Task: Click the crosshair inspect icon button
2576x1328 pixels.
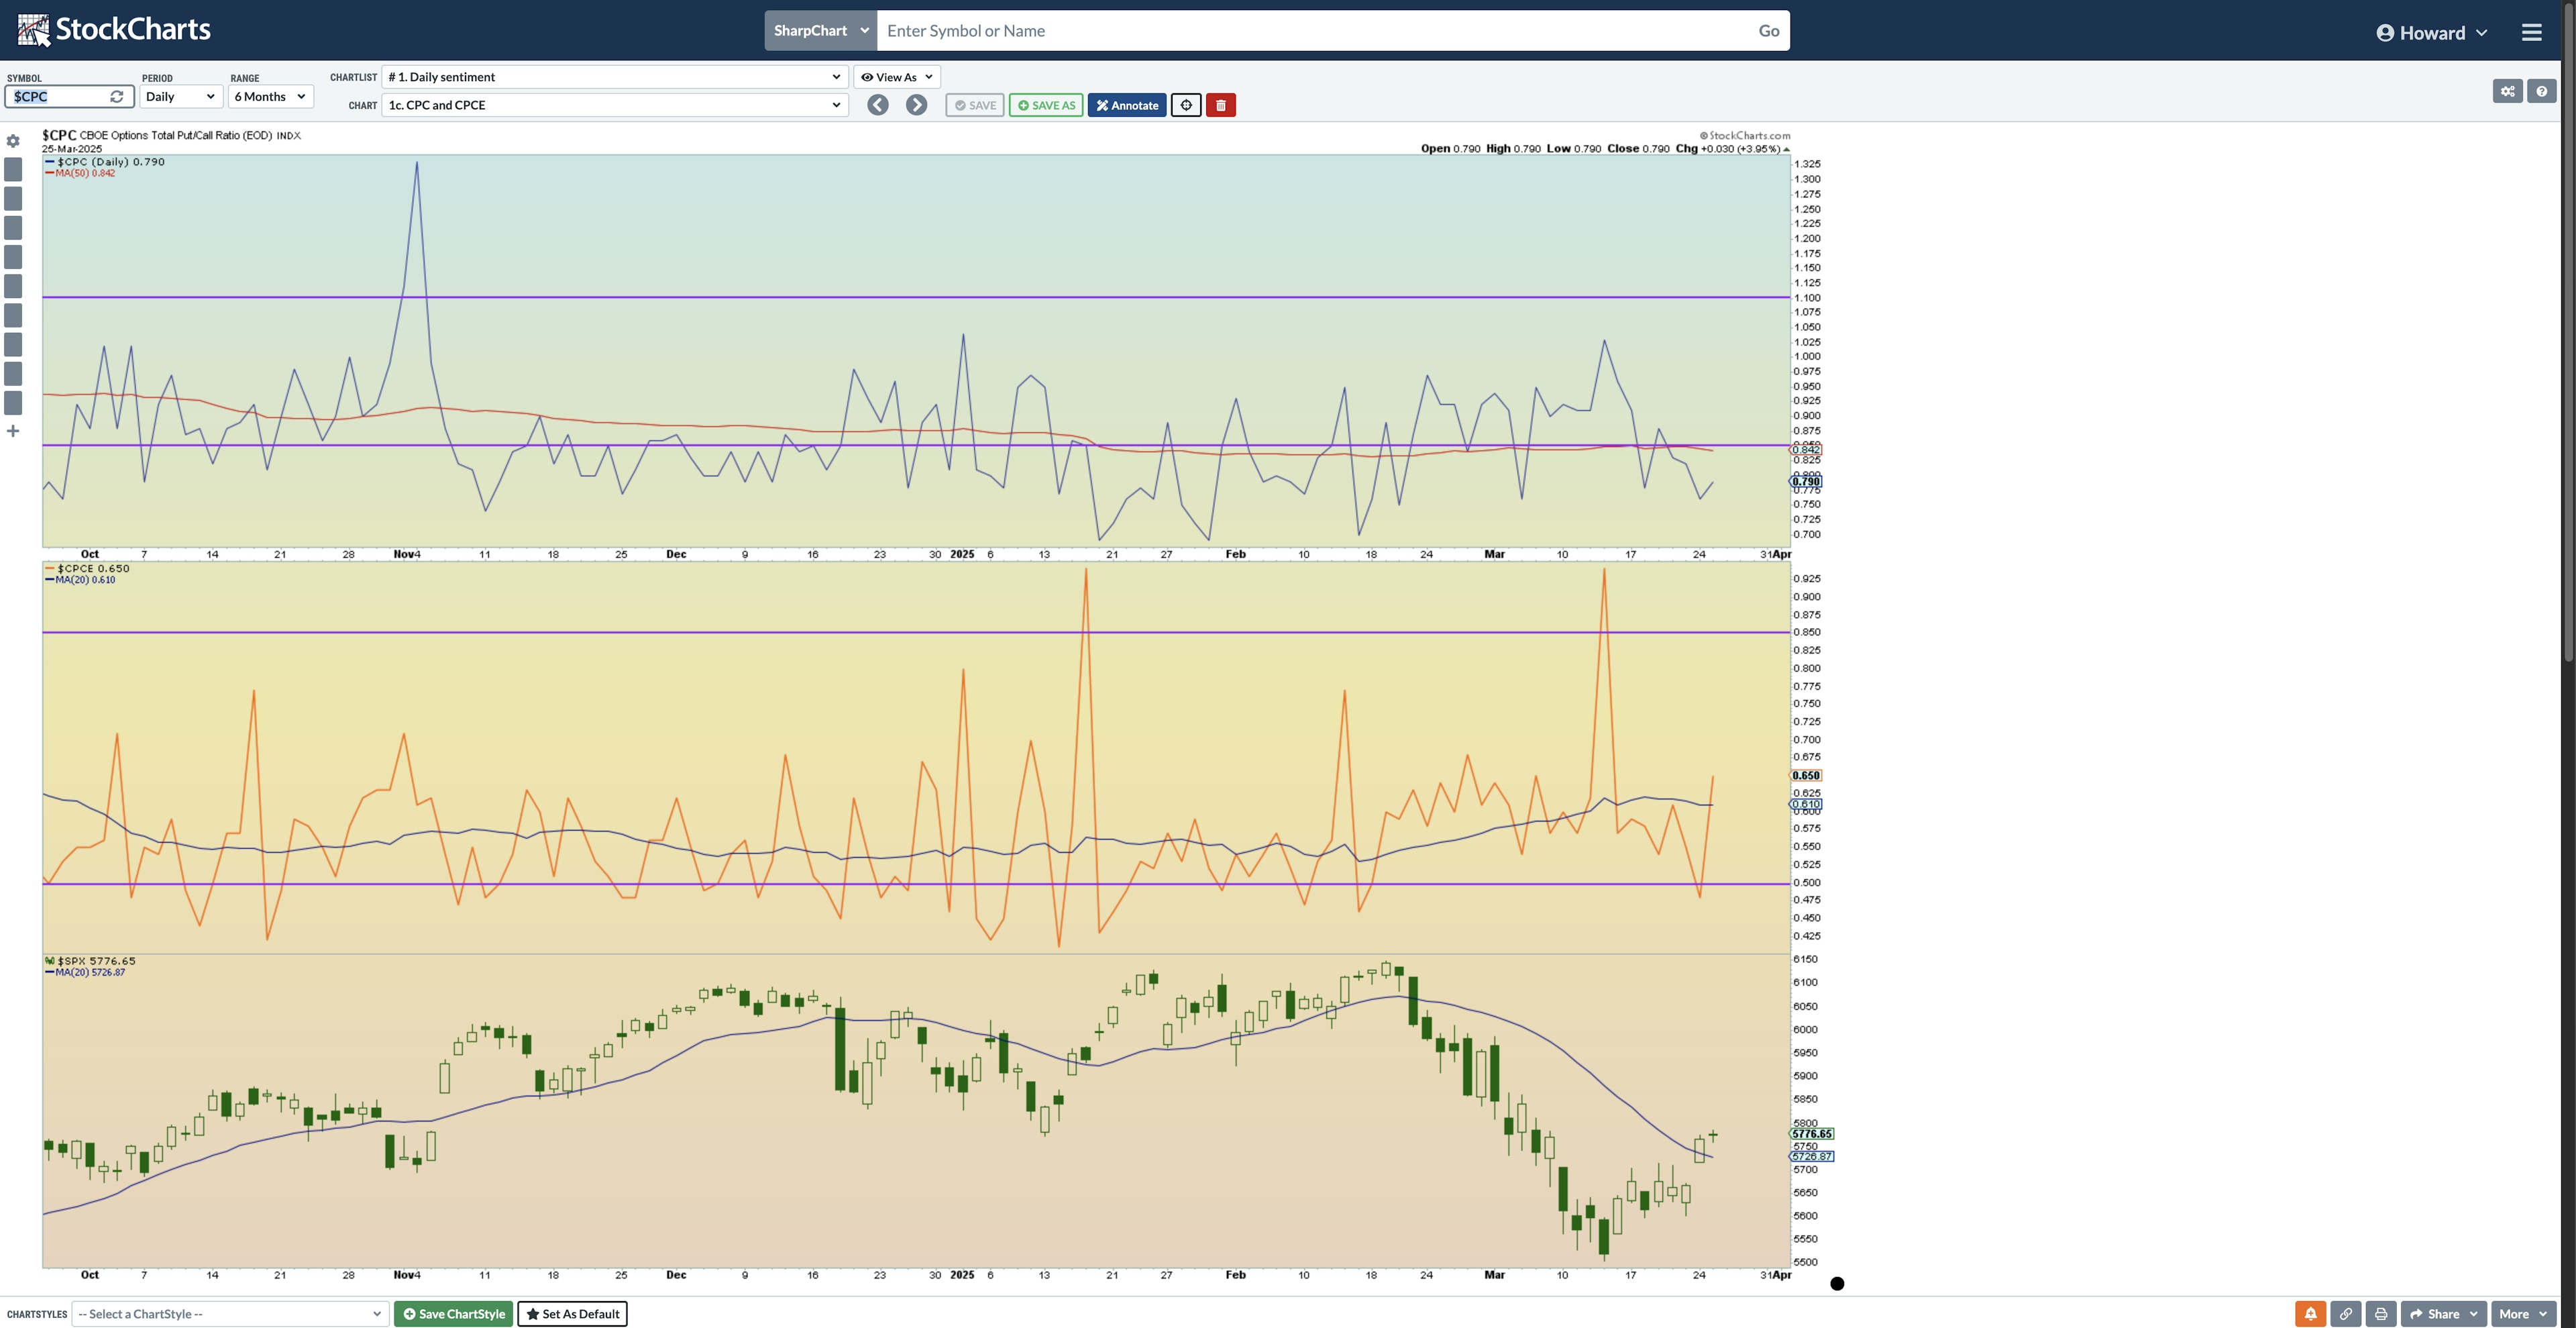Action: click(1185, 105)
